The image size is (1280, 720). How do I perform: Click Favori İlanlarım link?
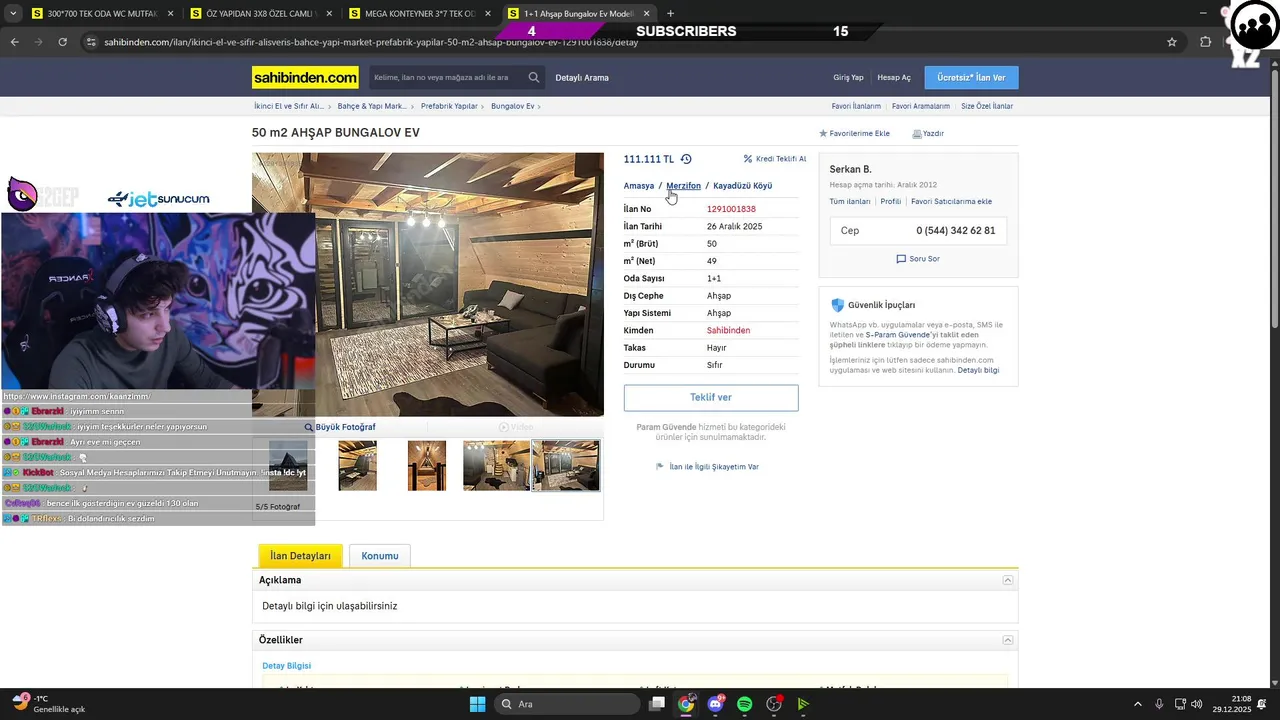pyautogui.click(x=856, y=106)
